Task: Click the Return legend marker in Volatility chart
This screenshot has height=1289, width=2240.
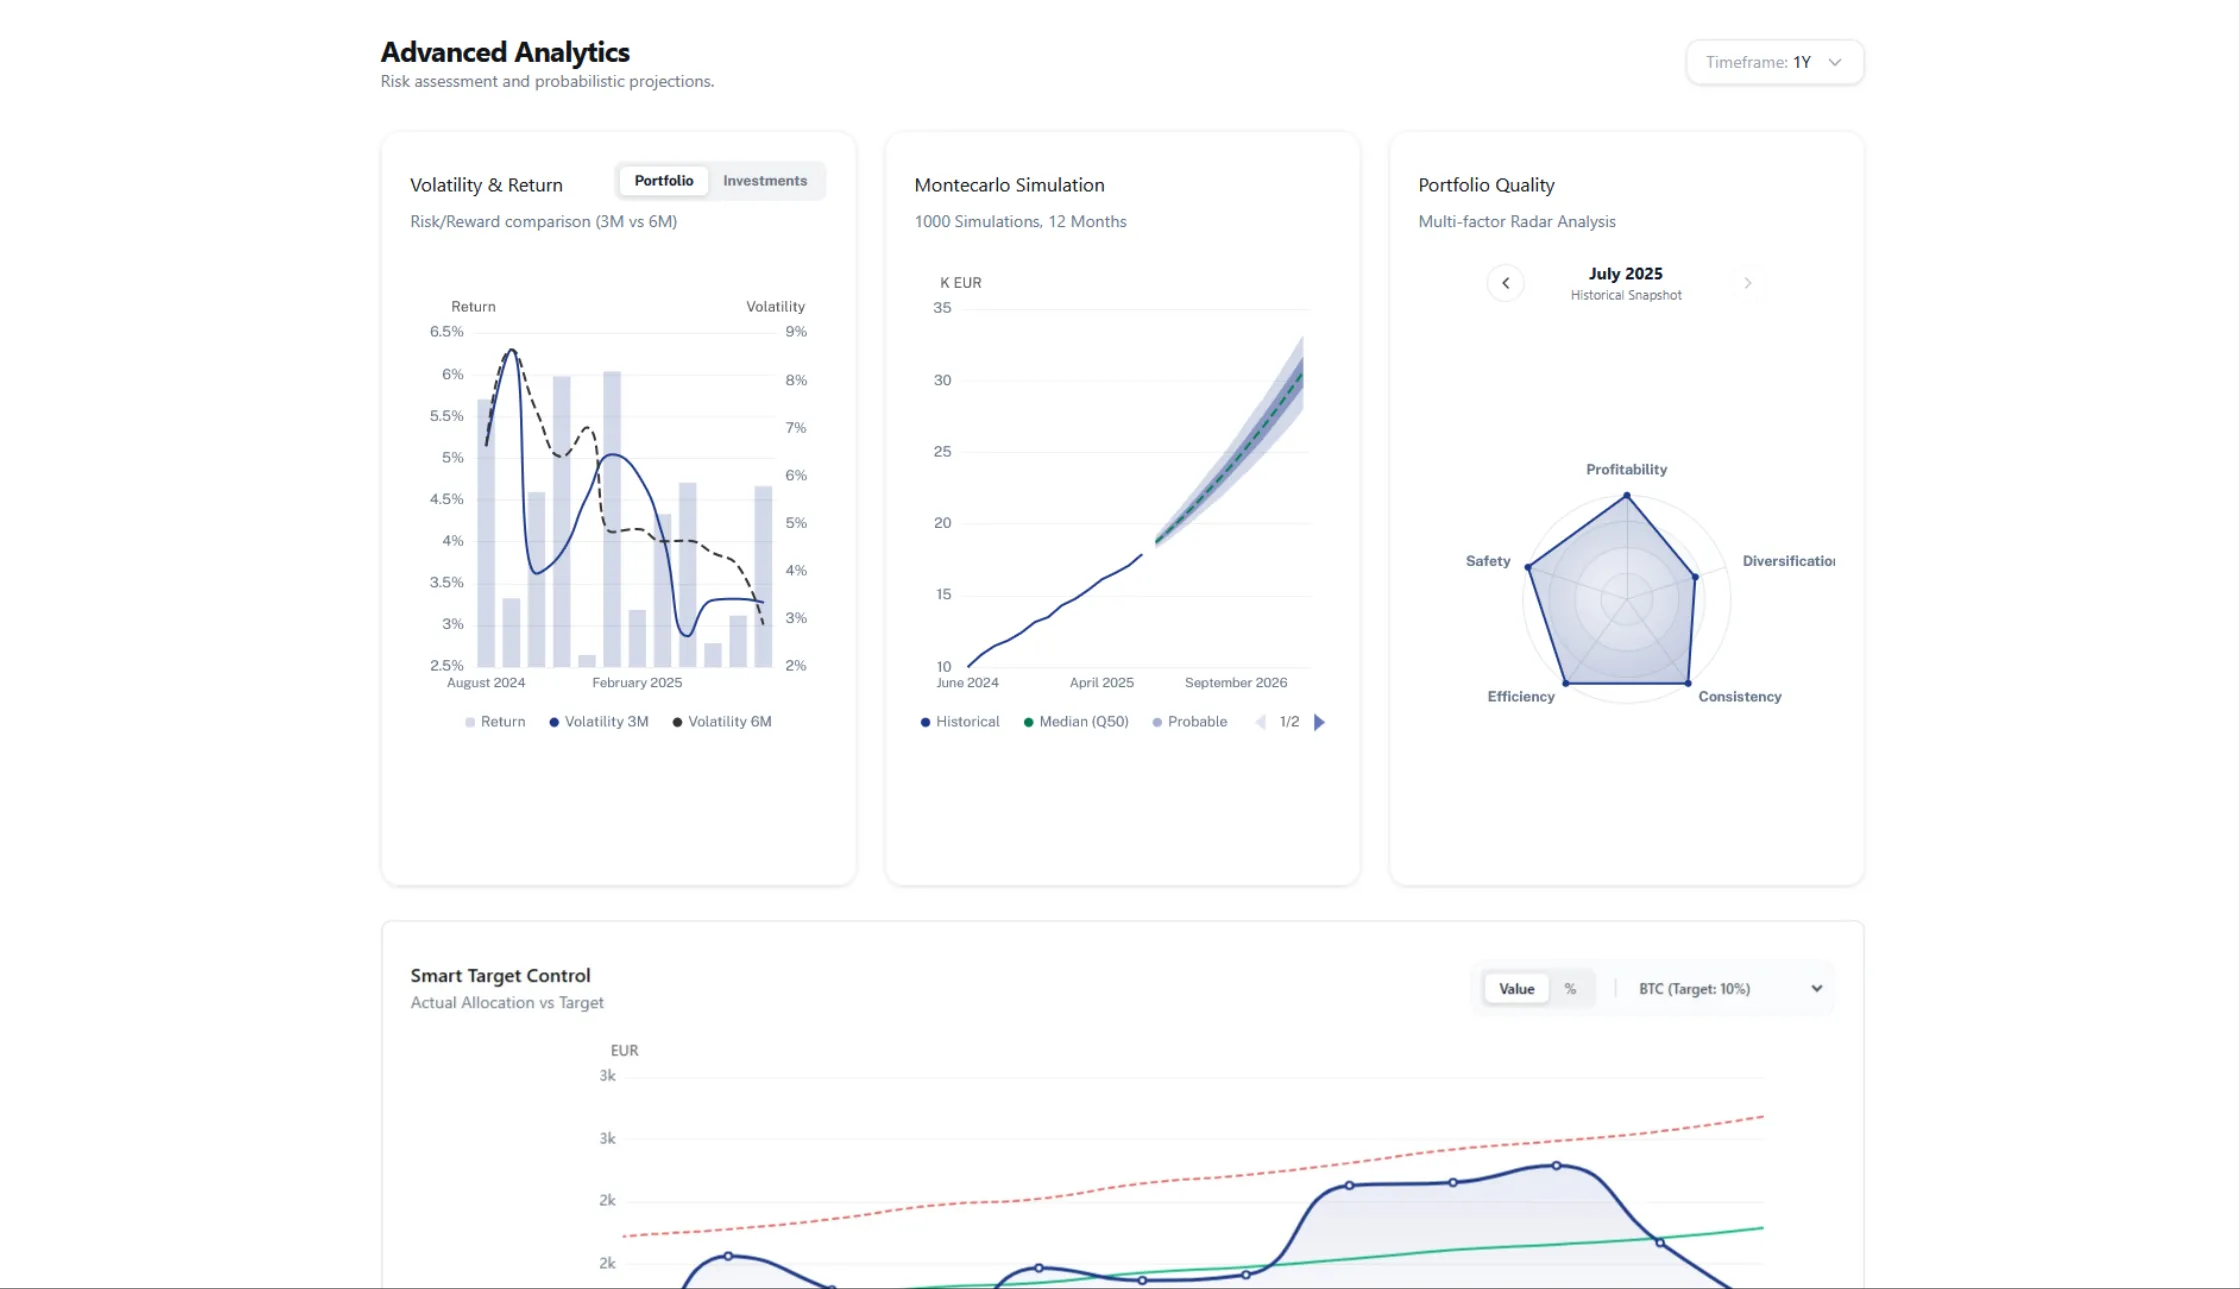Action: [470, 721]
